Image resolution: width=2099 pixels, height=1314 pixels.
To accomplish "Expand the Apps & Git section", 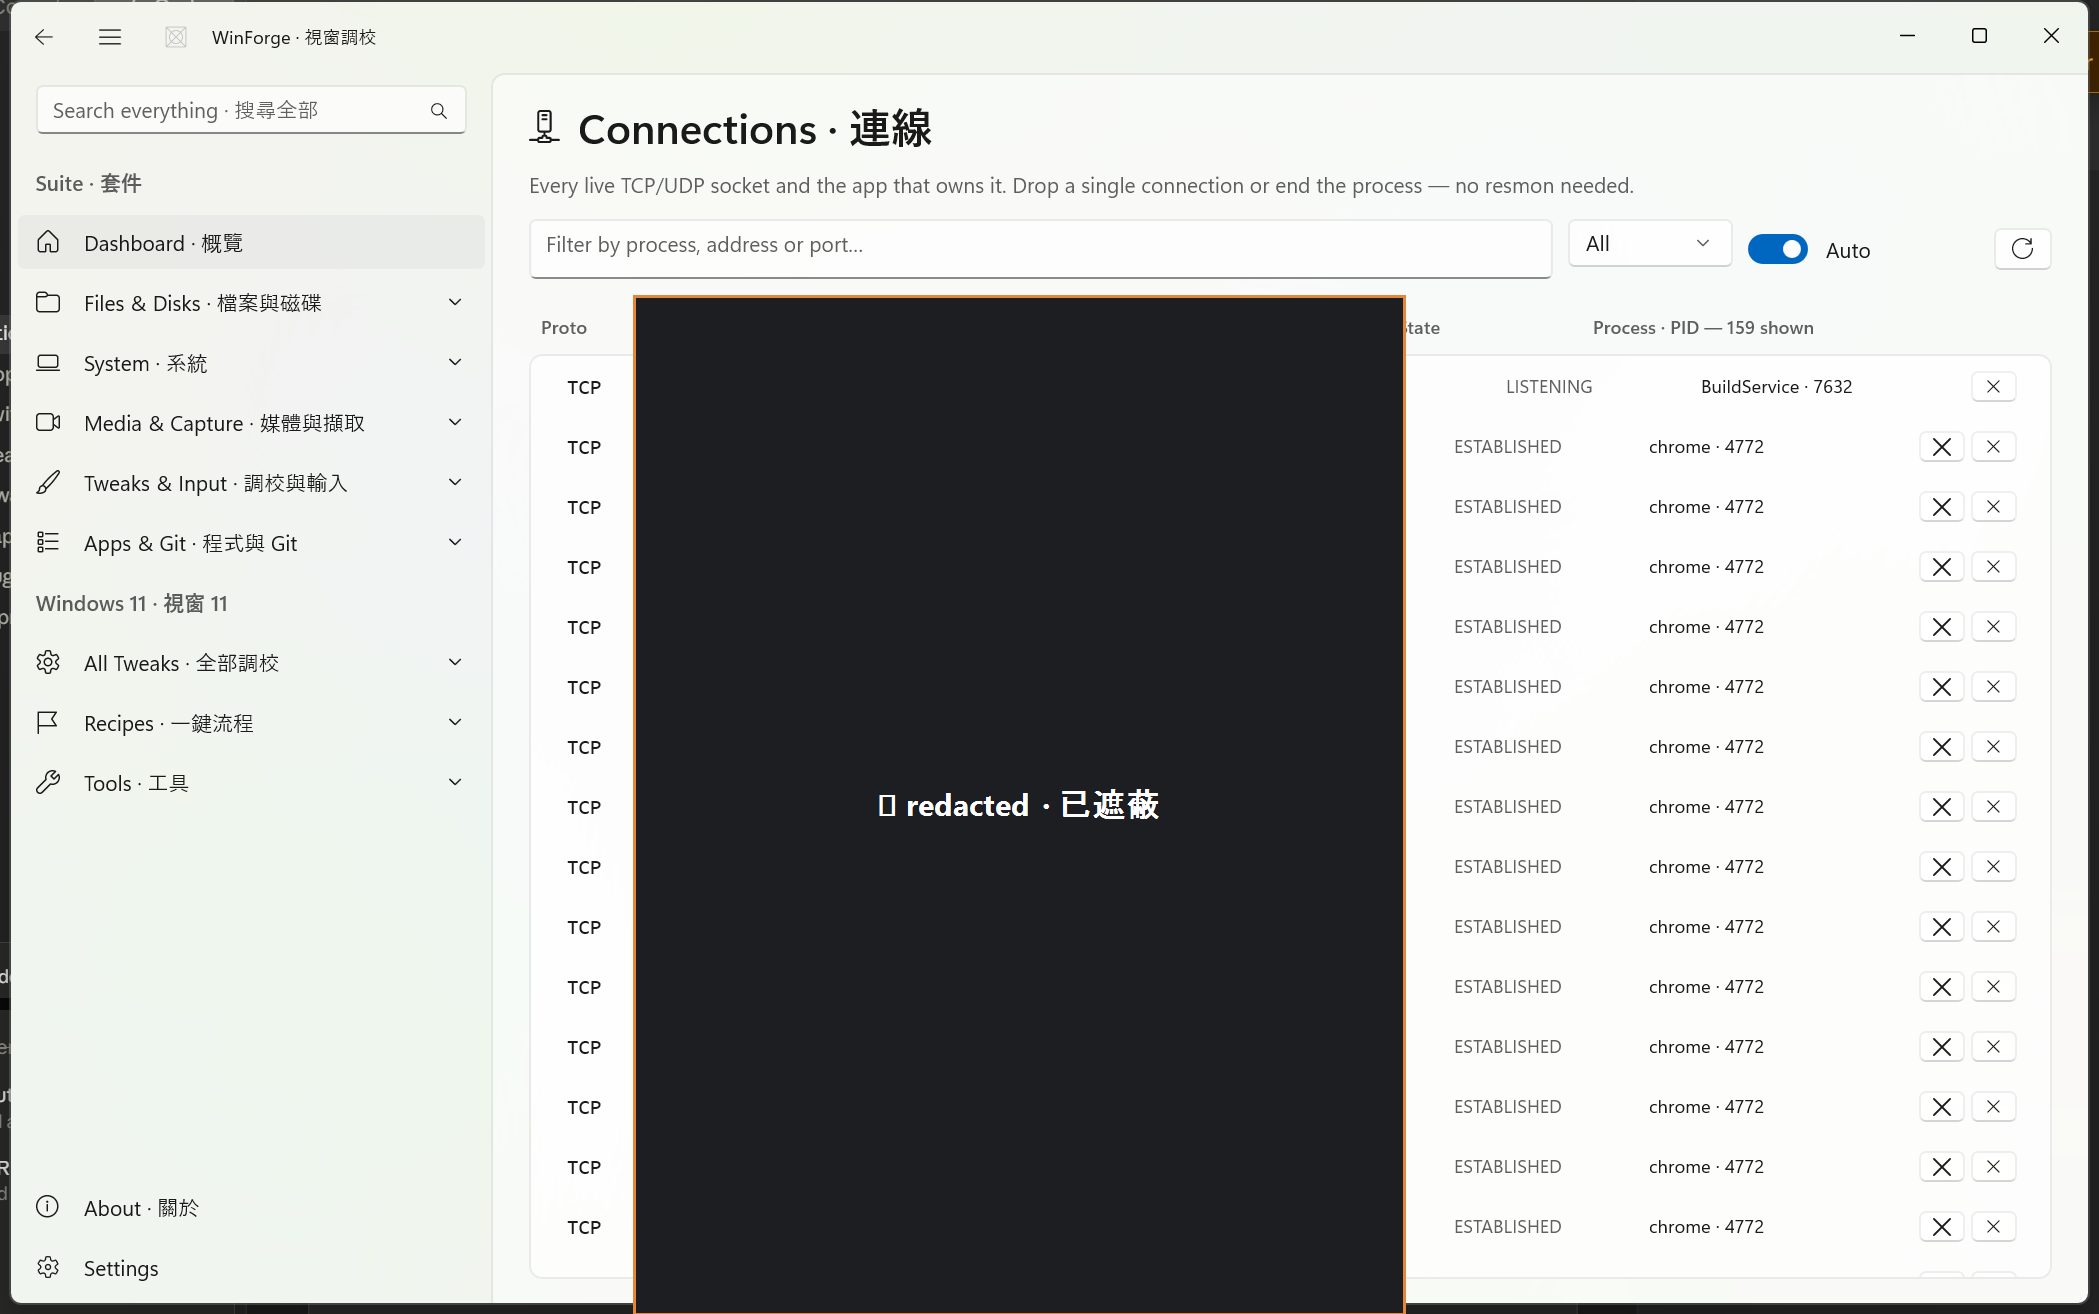I will (455, 543).
